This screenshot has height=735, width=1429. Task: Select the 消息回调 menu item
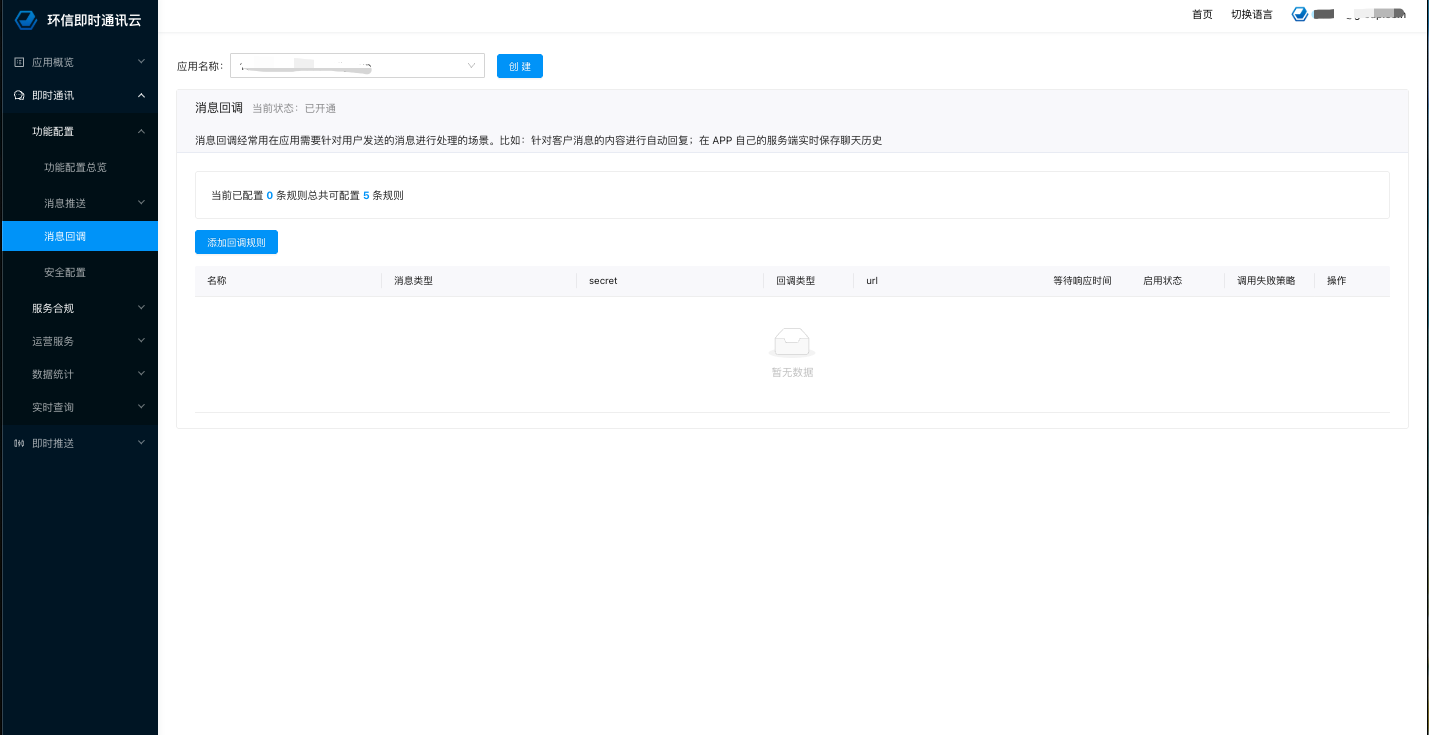[65, 236]
